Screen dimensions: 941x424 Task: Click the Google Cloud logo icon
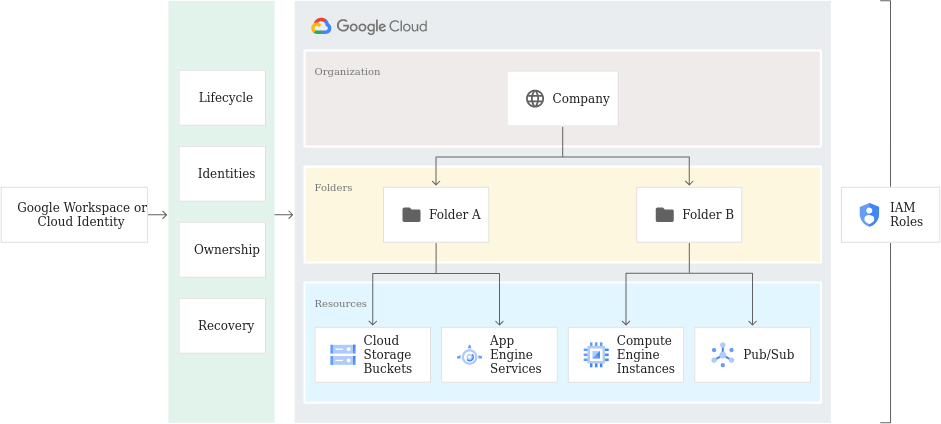[321, 26]
